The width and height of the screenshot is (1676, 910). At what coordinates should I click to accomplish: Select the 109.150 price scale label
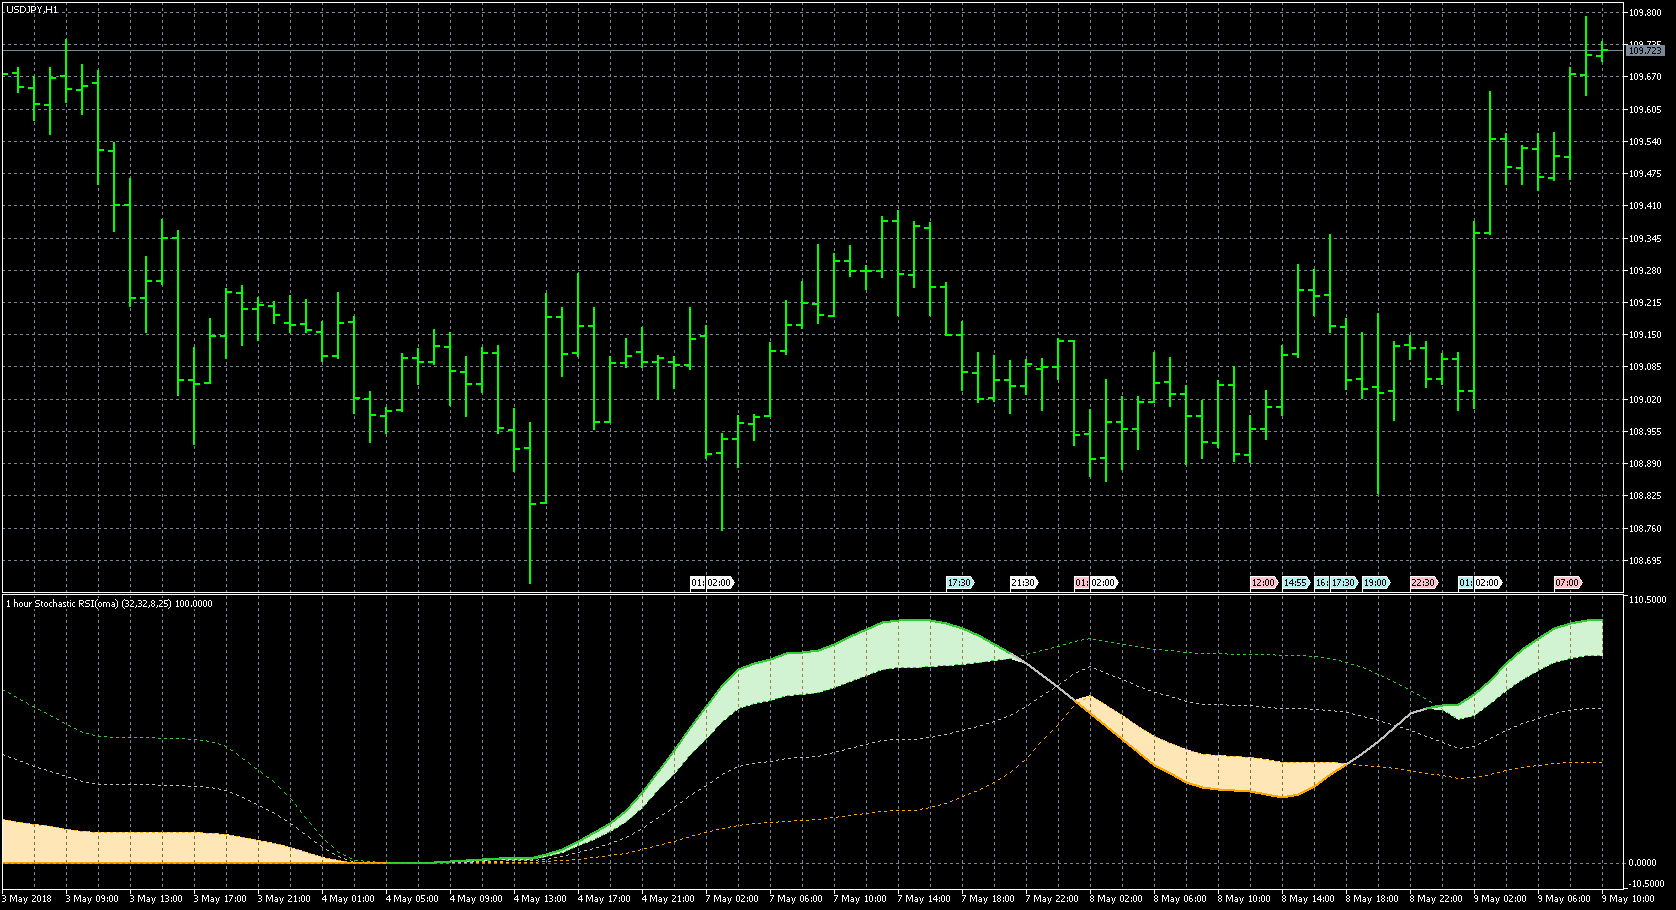click(x=1645, y=335)
